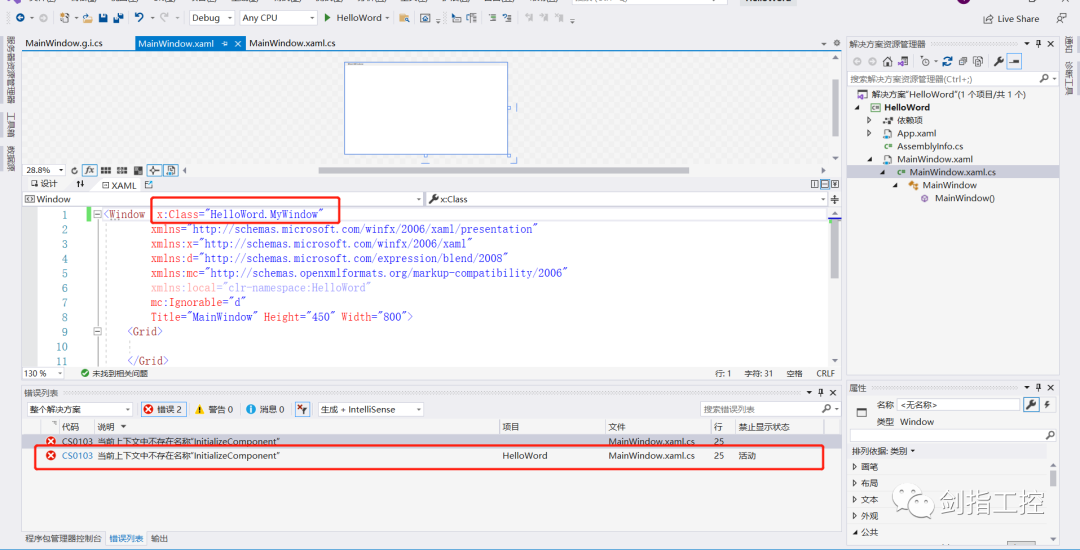Click the designer refresh icon beside zoom

[74, 169]
